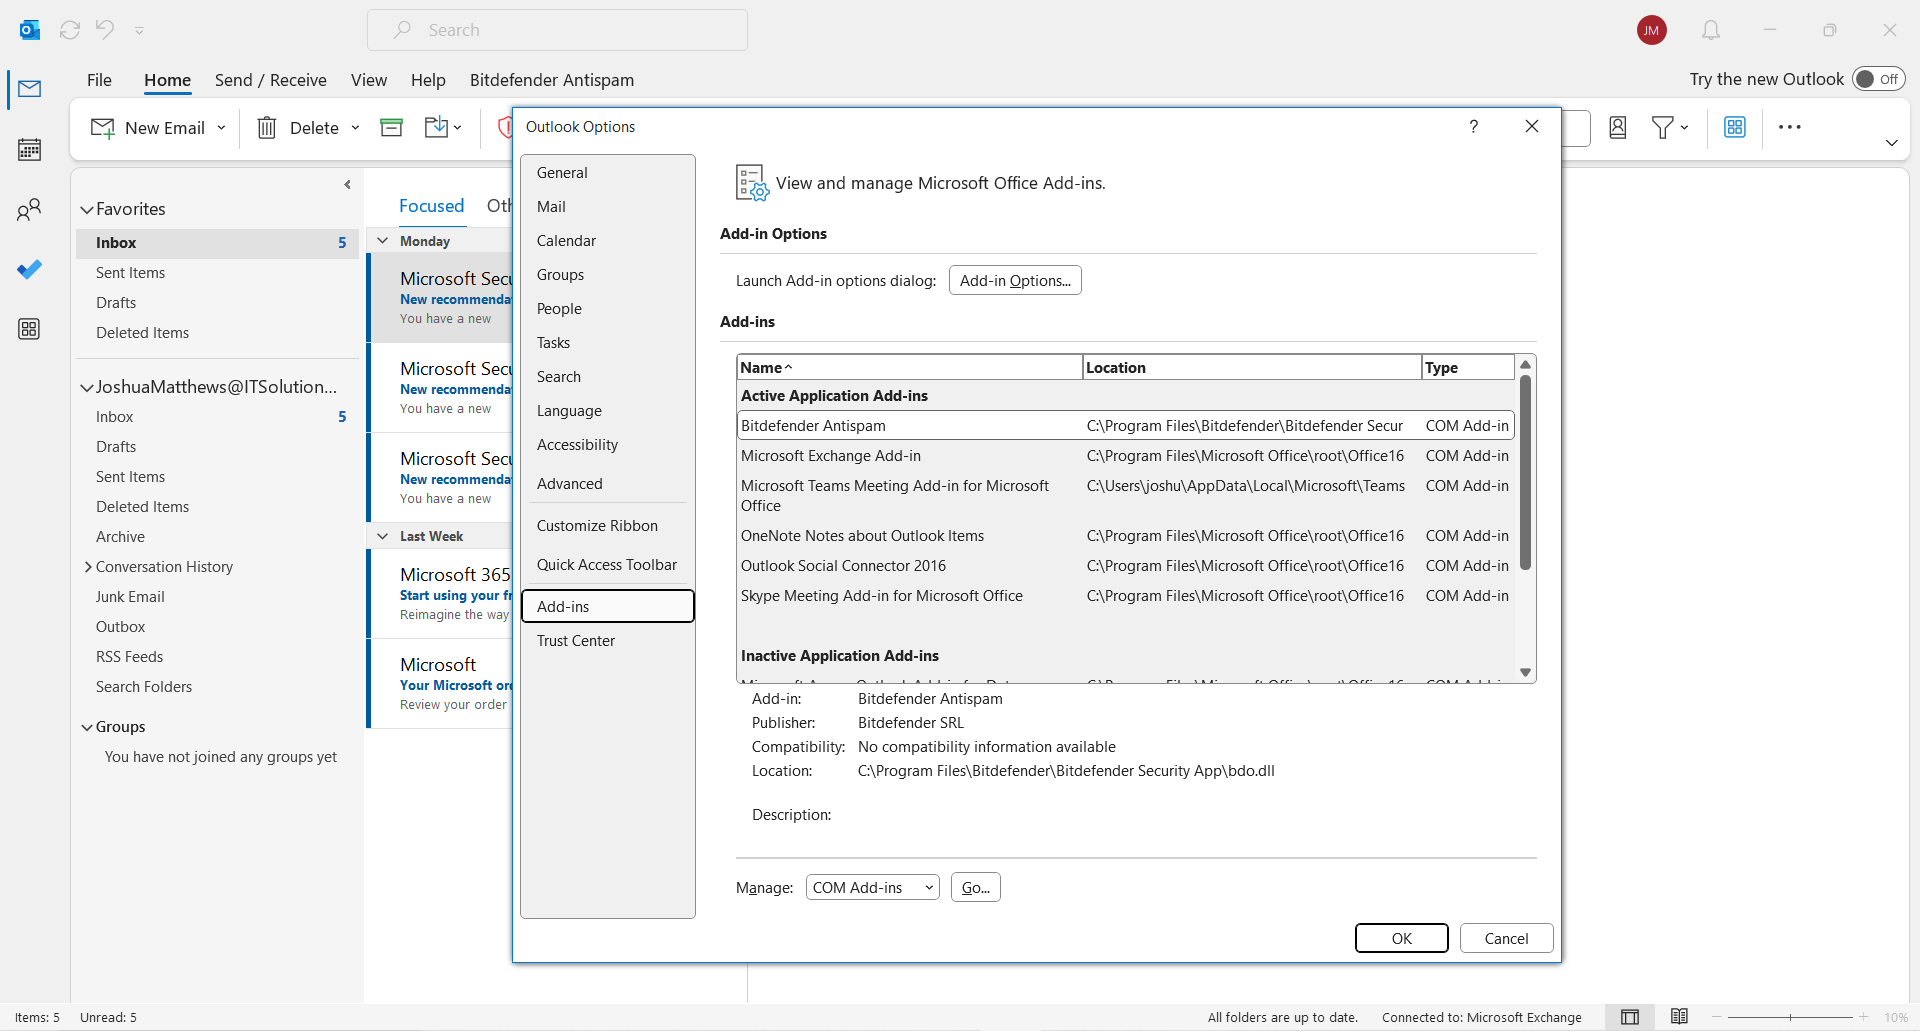Open the Mail view in left sidebar

(x=30, y=89)
